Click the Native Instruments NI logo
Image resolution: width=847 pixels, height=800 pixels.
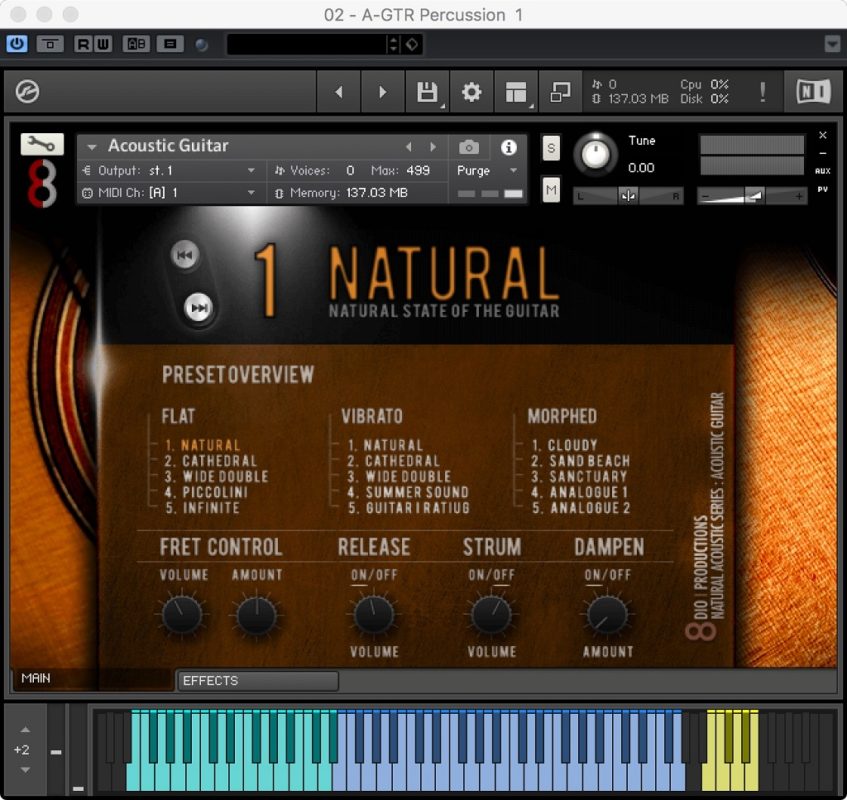pos(814,91)
